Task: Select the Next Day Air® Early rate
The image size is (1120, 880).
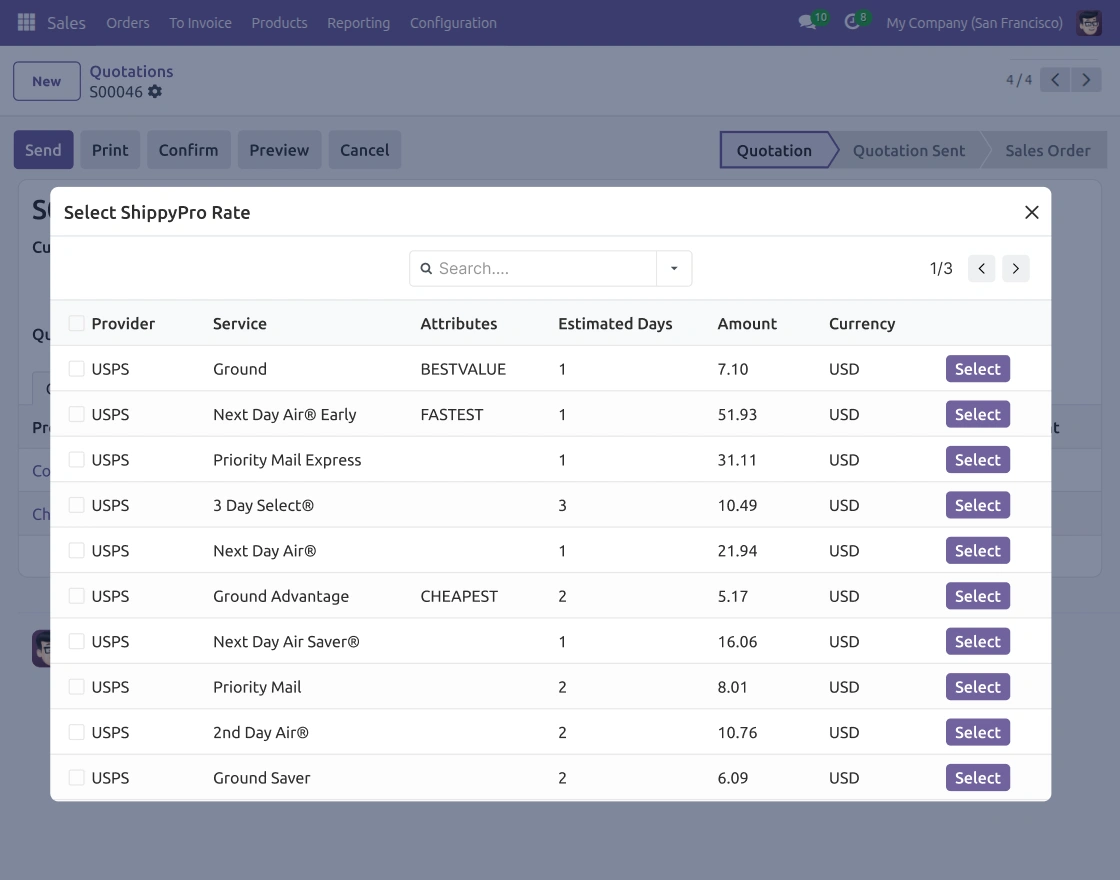Action: coord(977,414)
